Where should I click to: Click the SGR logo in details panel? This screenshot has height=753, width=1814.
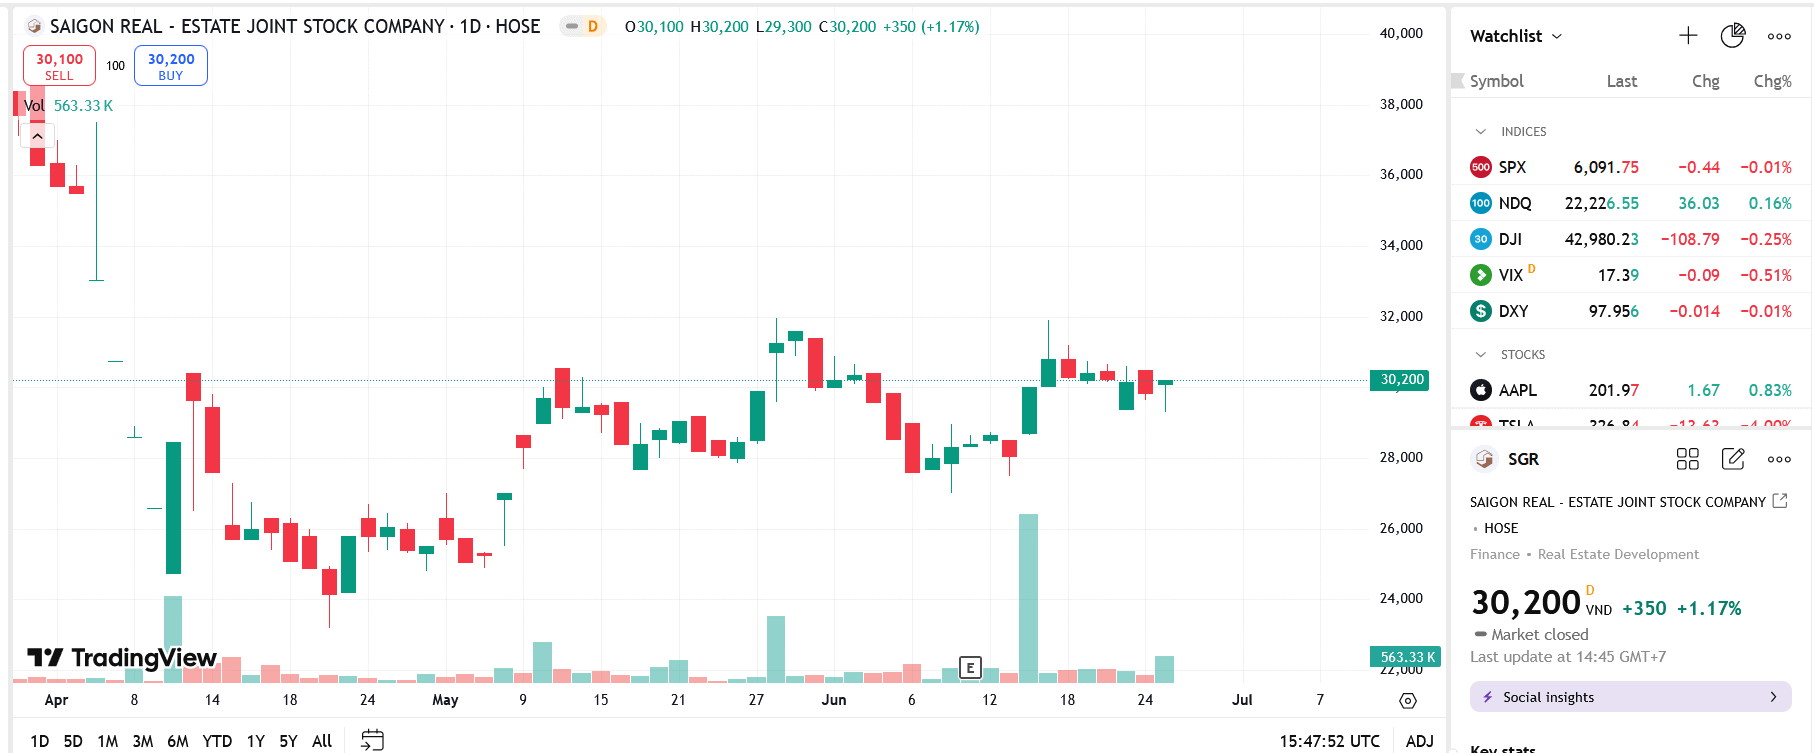(x=1484, y=459)
